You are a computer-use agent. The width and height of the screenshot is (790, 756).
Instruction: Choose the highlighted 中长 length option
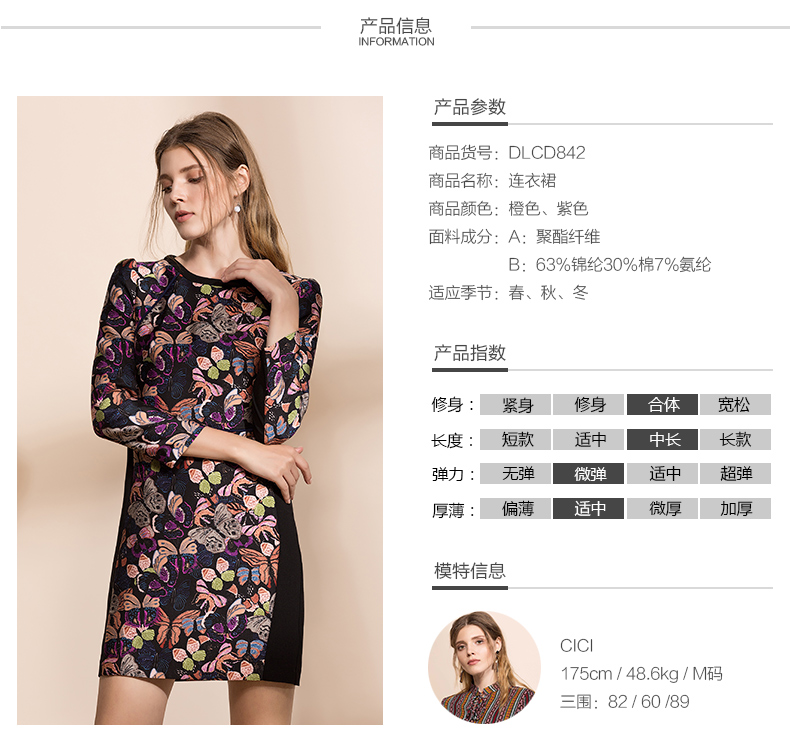[x=662, y=439]
